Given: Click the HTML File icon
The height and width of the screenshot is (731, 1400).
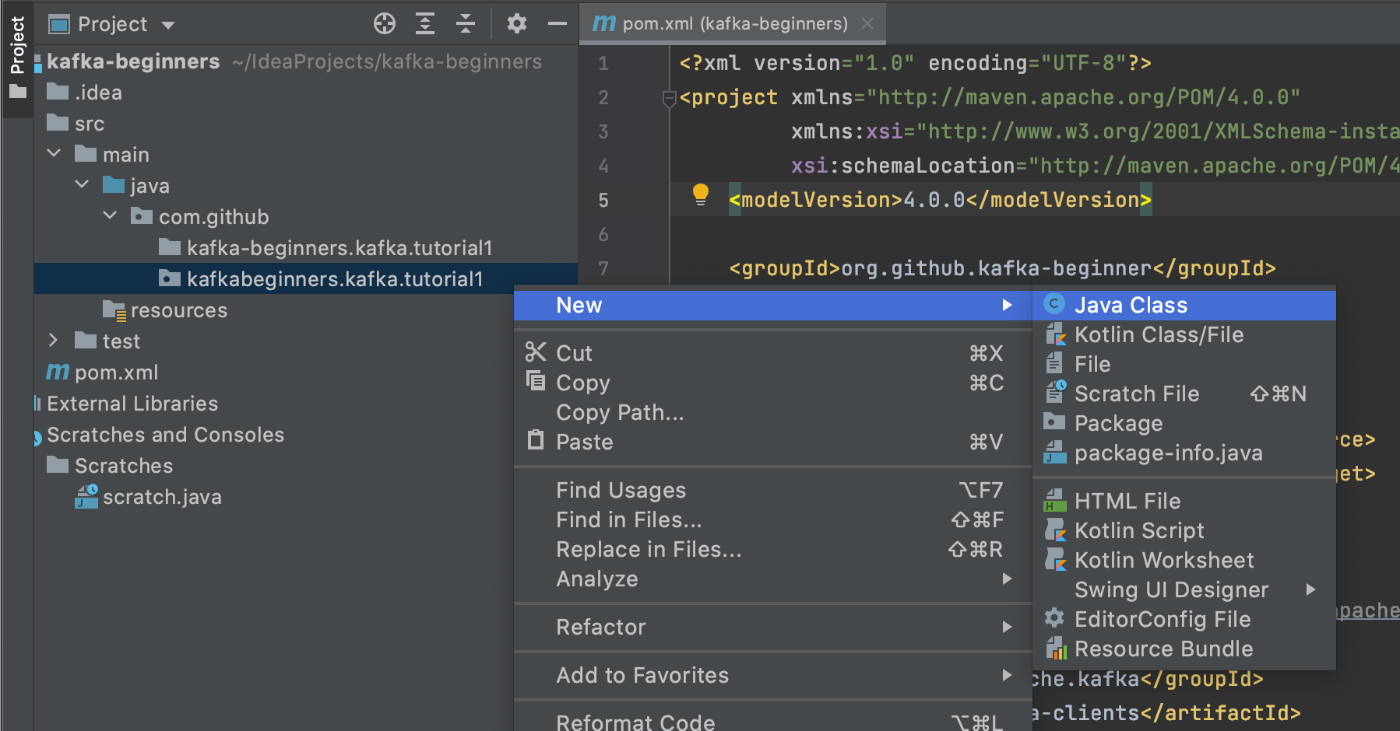Looking at the screenshot, I should (1054, 501).
